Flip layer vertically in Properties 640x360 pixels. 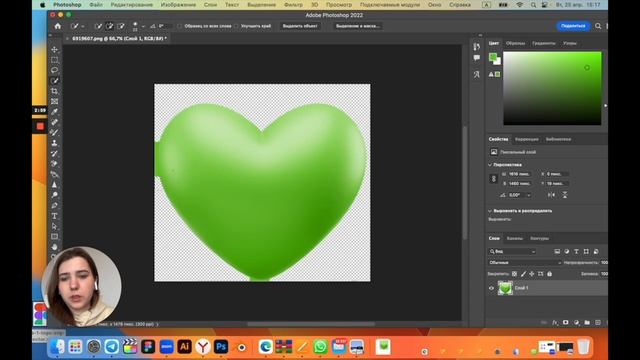[564, 195]
